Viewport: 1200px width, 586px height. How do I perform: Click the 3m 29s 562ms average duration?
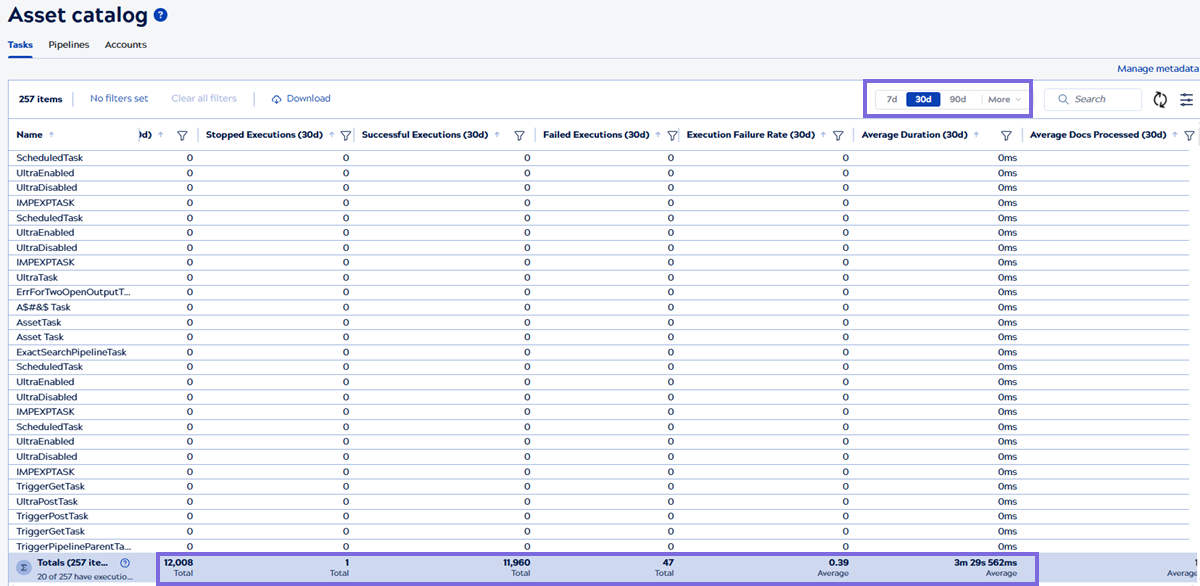(x=985, y=563)
